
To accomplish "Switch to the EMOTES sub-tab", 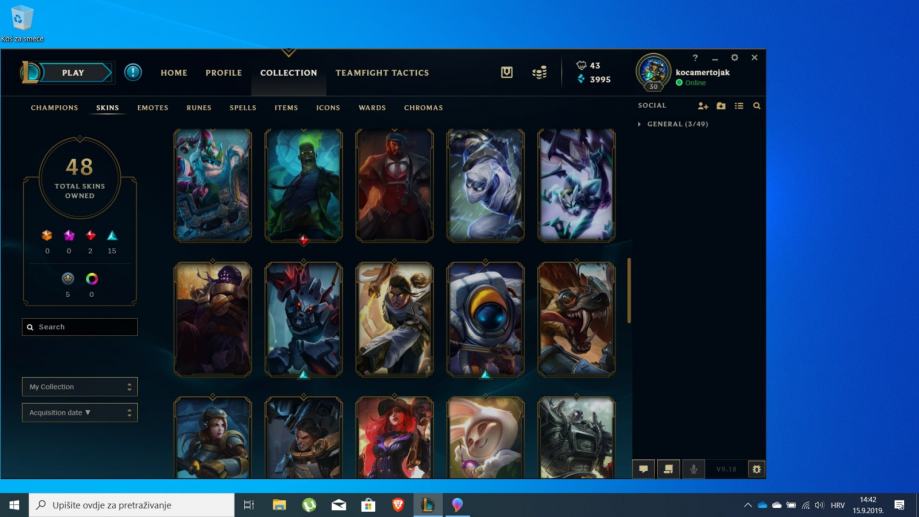I will click(x=152, y=108).
